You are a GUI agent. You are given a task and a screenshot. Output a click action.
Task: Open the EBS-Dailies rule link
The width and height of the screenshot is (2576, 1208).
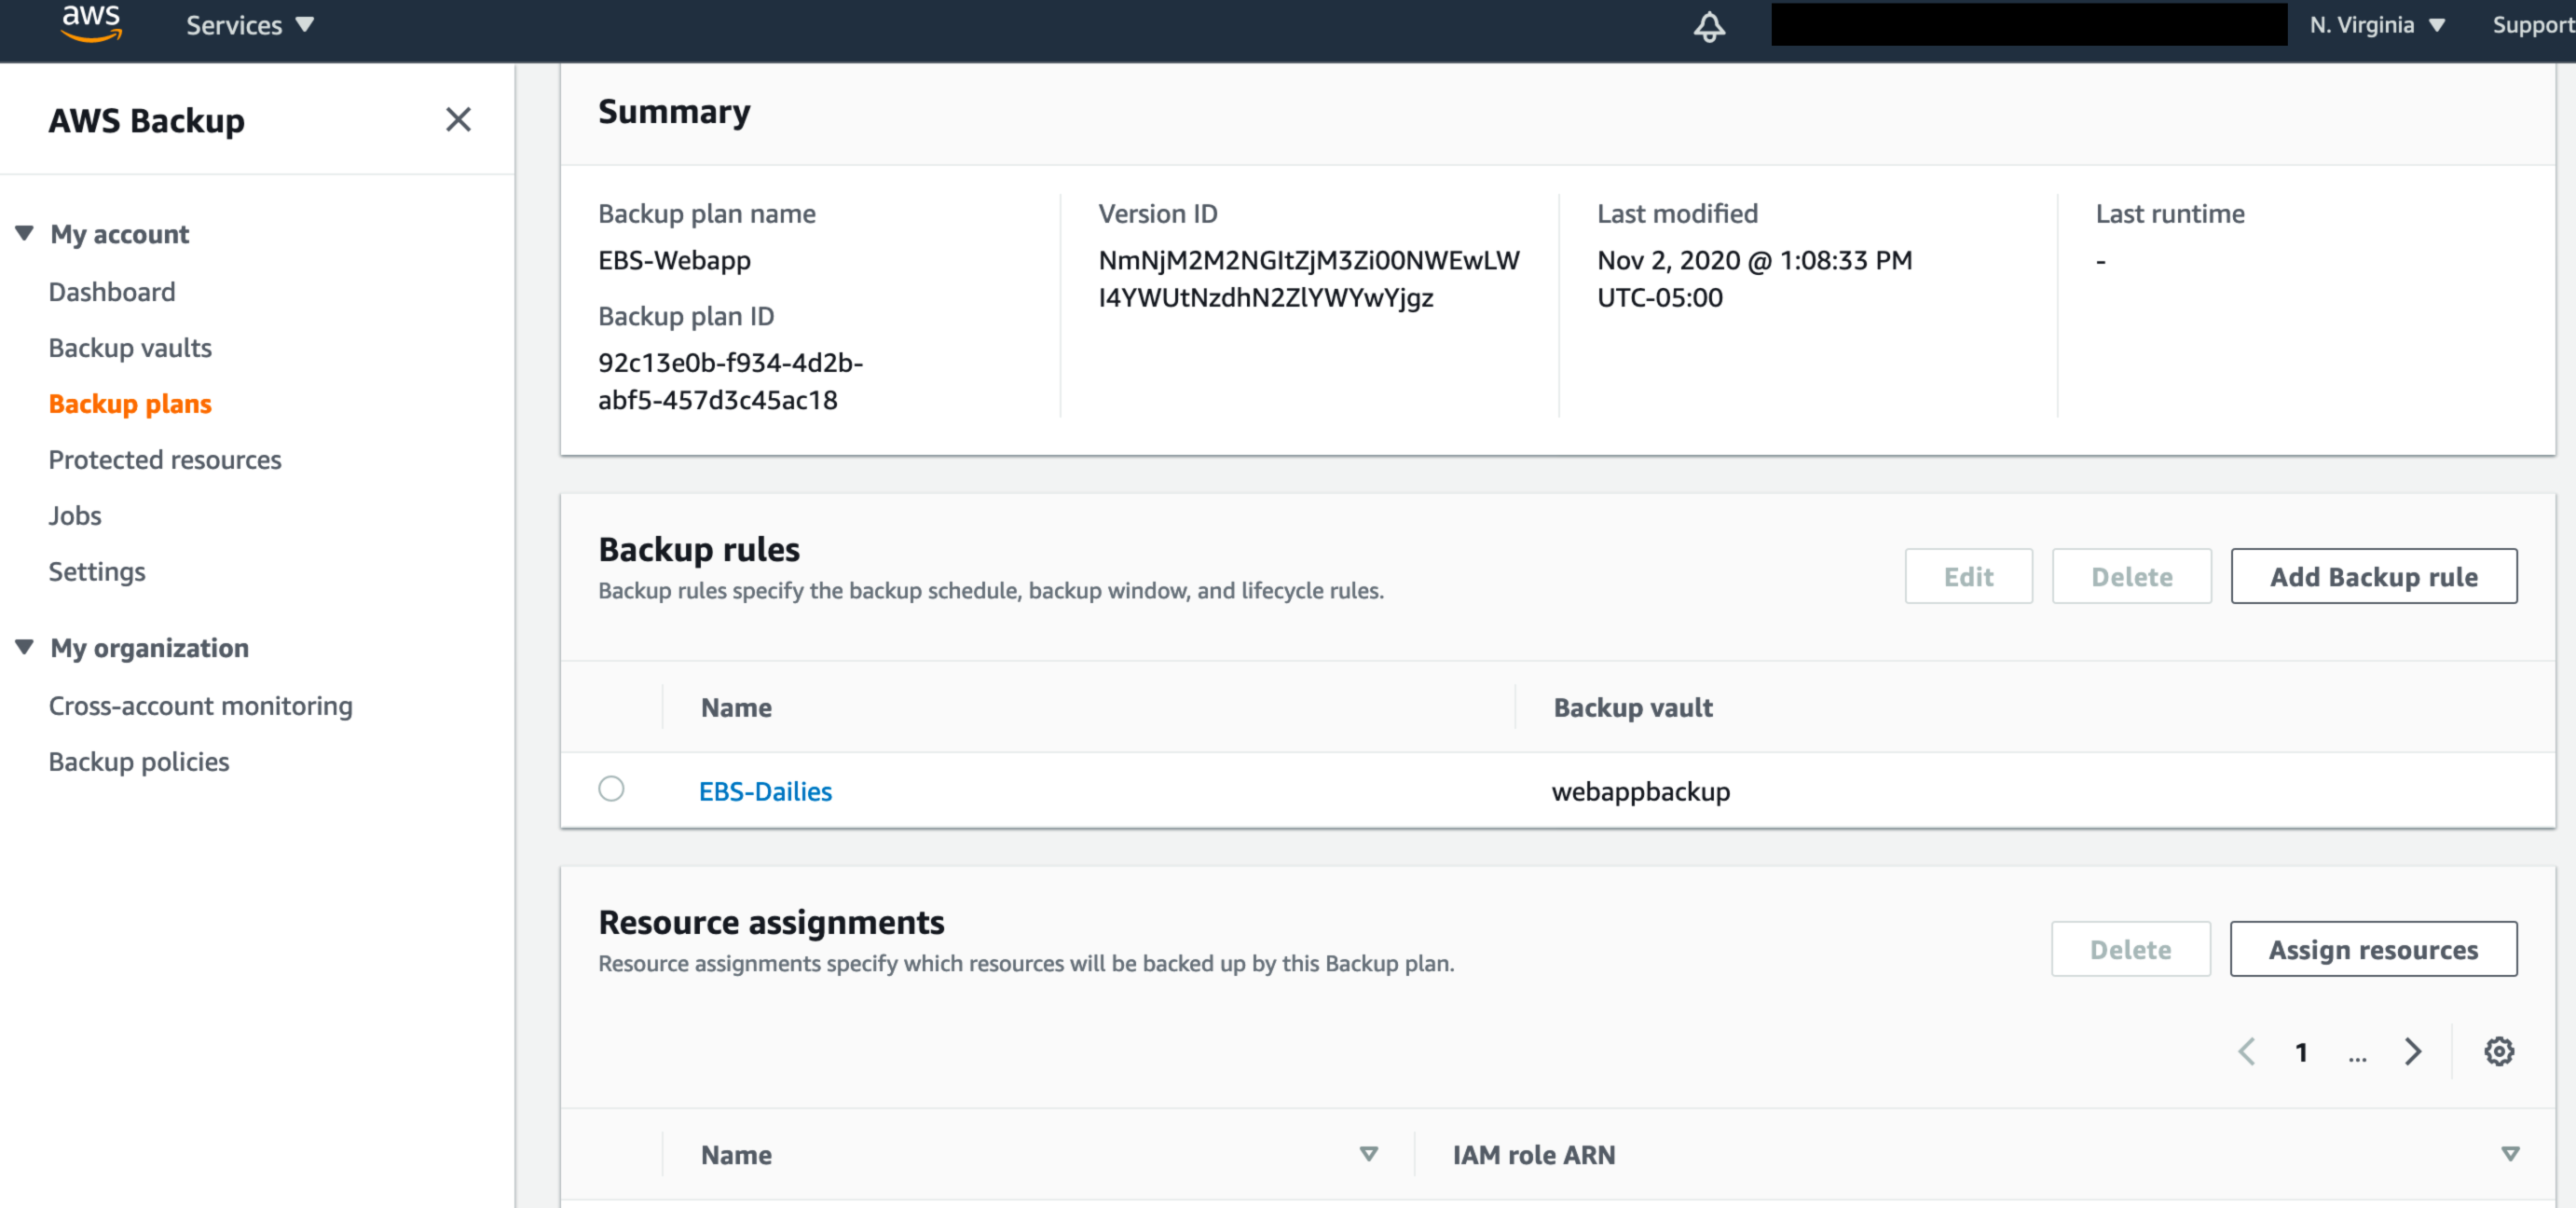pyautogui.click(x=765, y=791)
